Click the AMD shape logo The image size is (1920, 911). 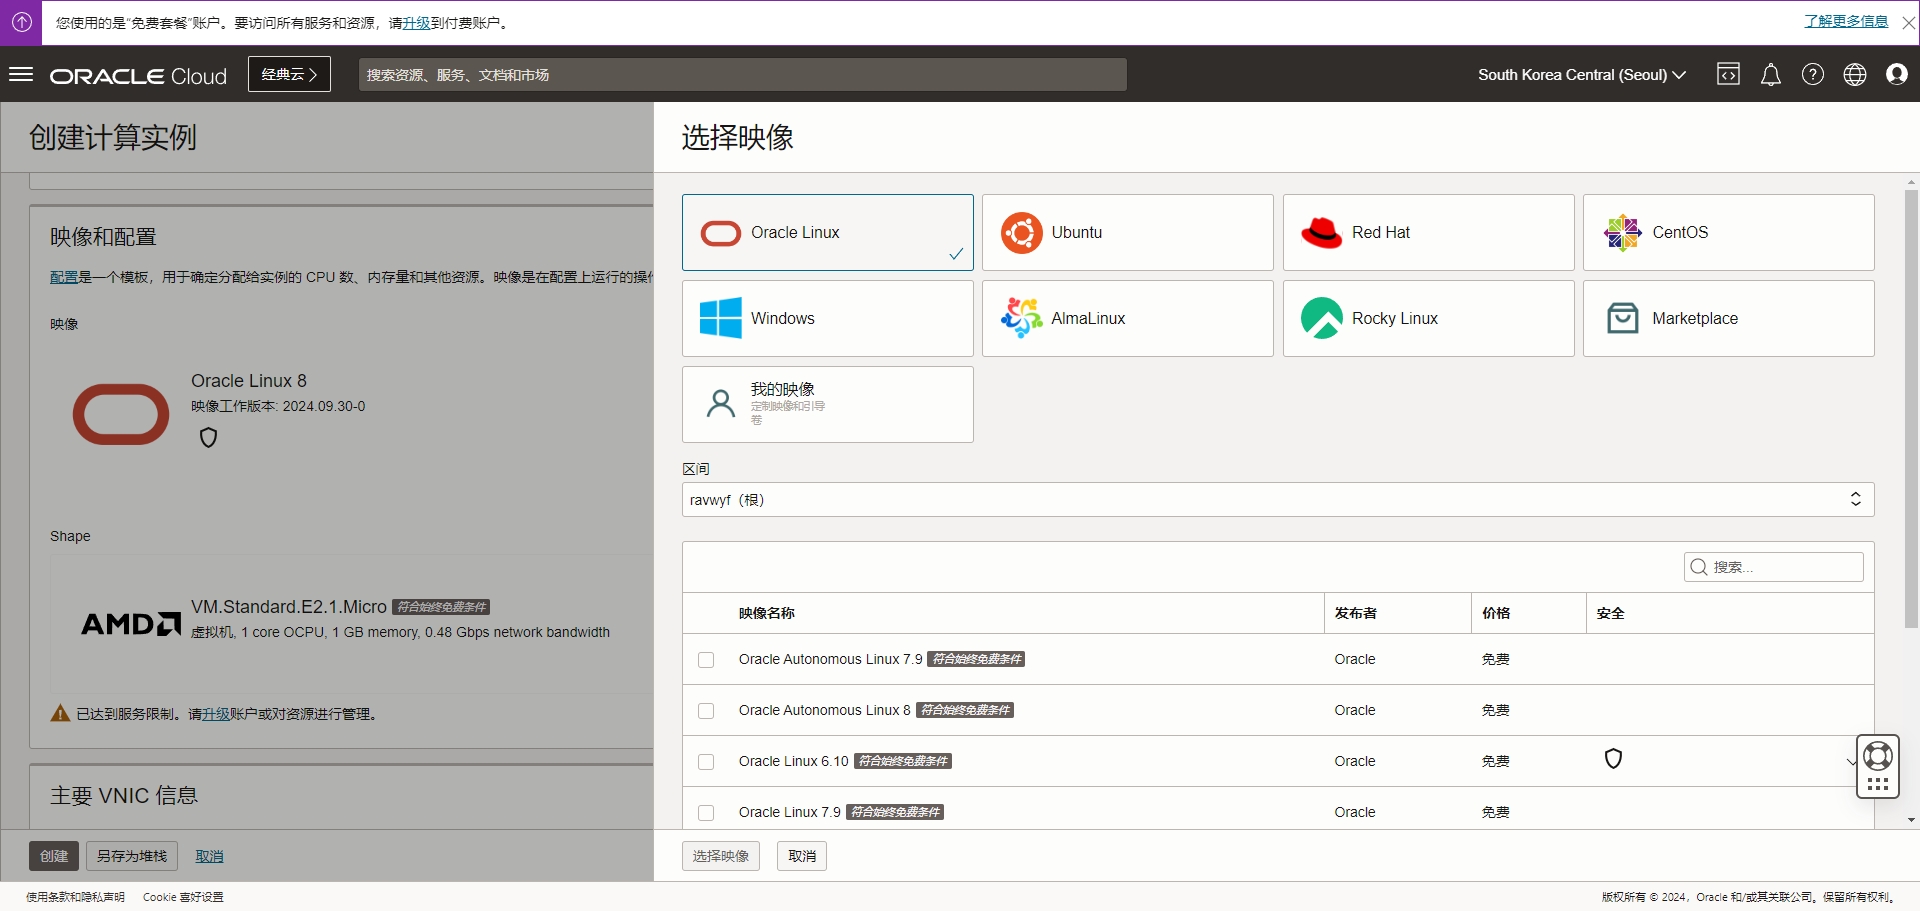[x=131, y=624]
